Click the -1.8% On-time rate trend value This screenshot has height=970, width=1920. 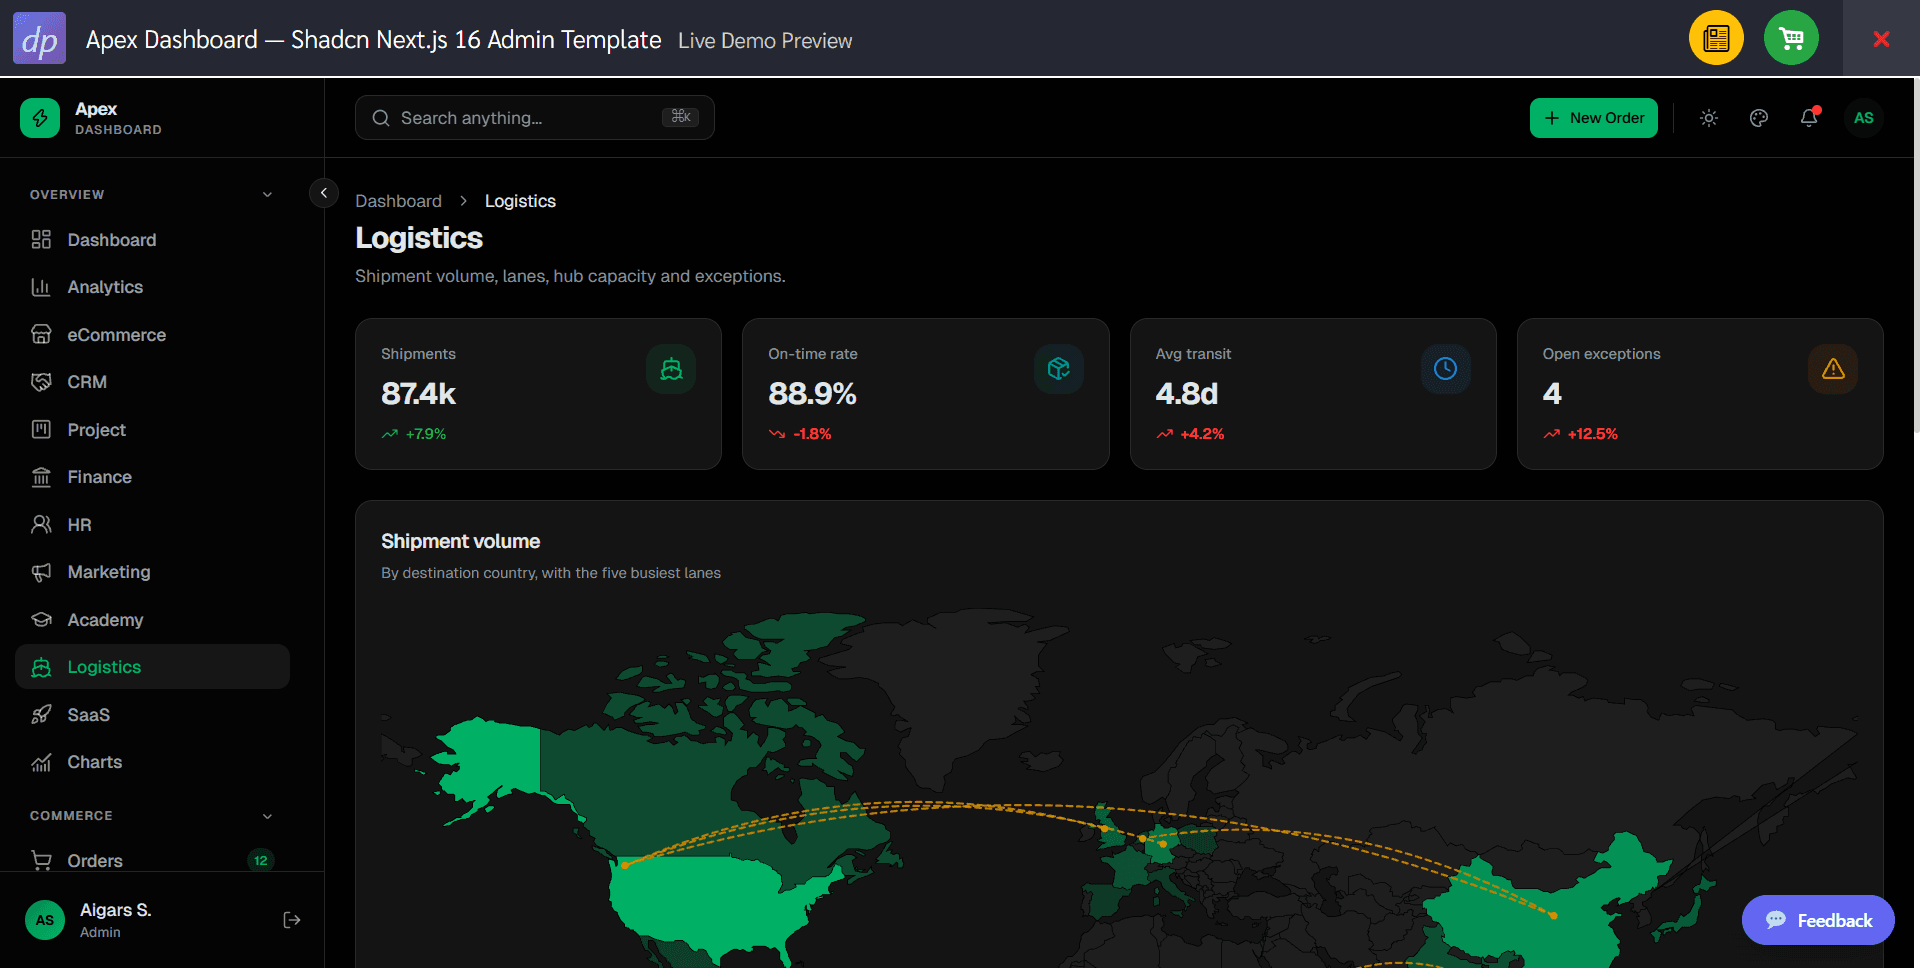(x=812, y=434)
